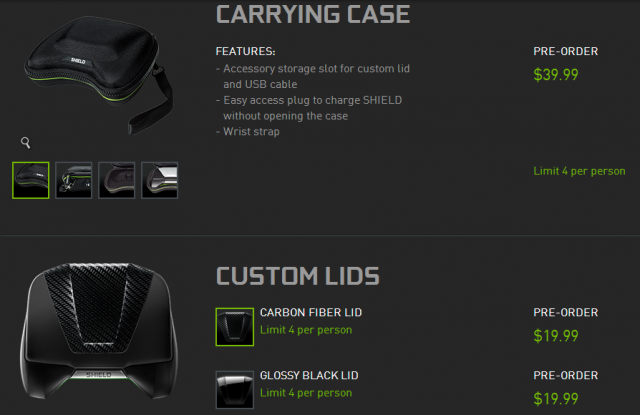Click the CARRYING CASE heading

pyautogui.click(x=313, y=14)
